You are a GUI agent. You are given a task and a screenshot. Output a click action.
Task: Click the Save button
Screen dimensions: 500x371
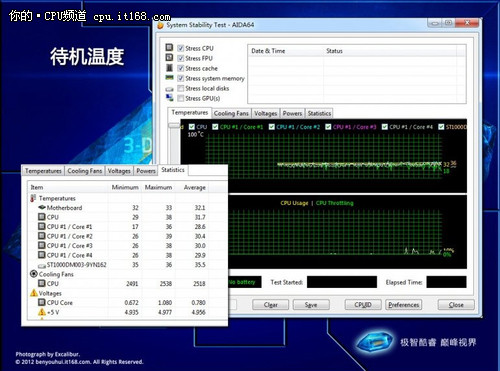click(x=311, y=305)
